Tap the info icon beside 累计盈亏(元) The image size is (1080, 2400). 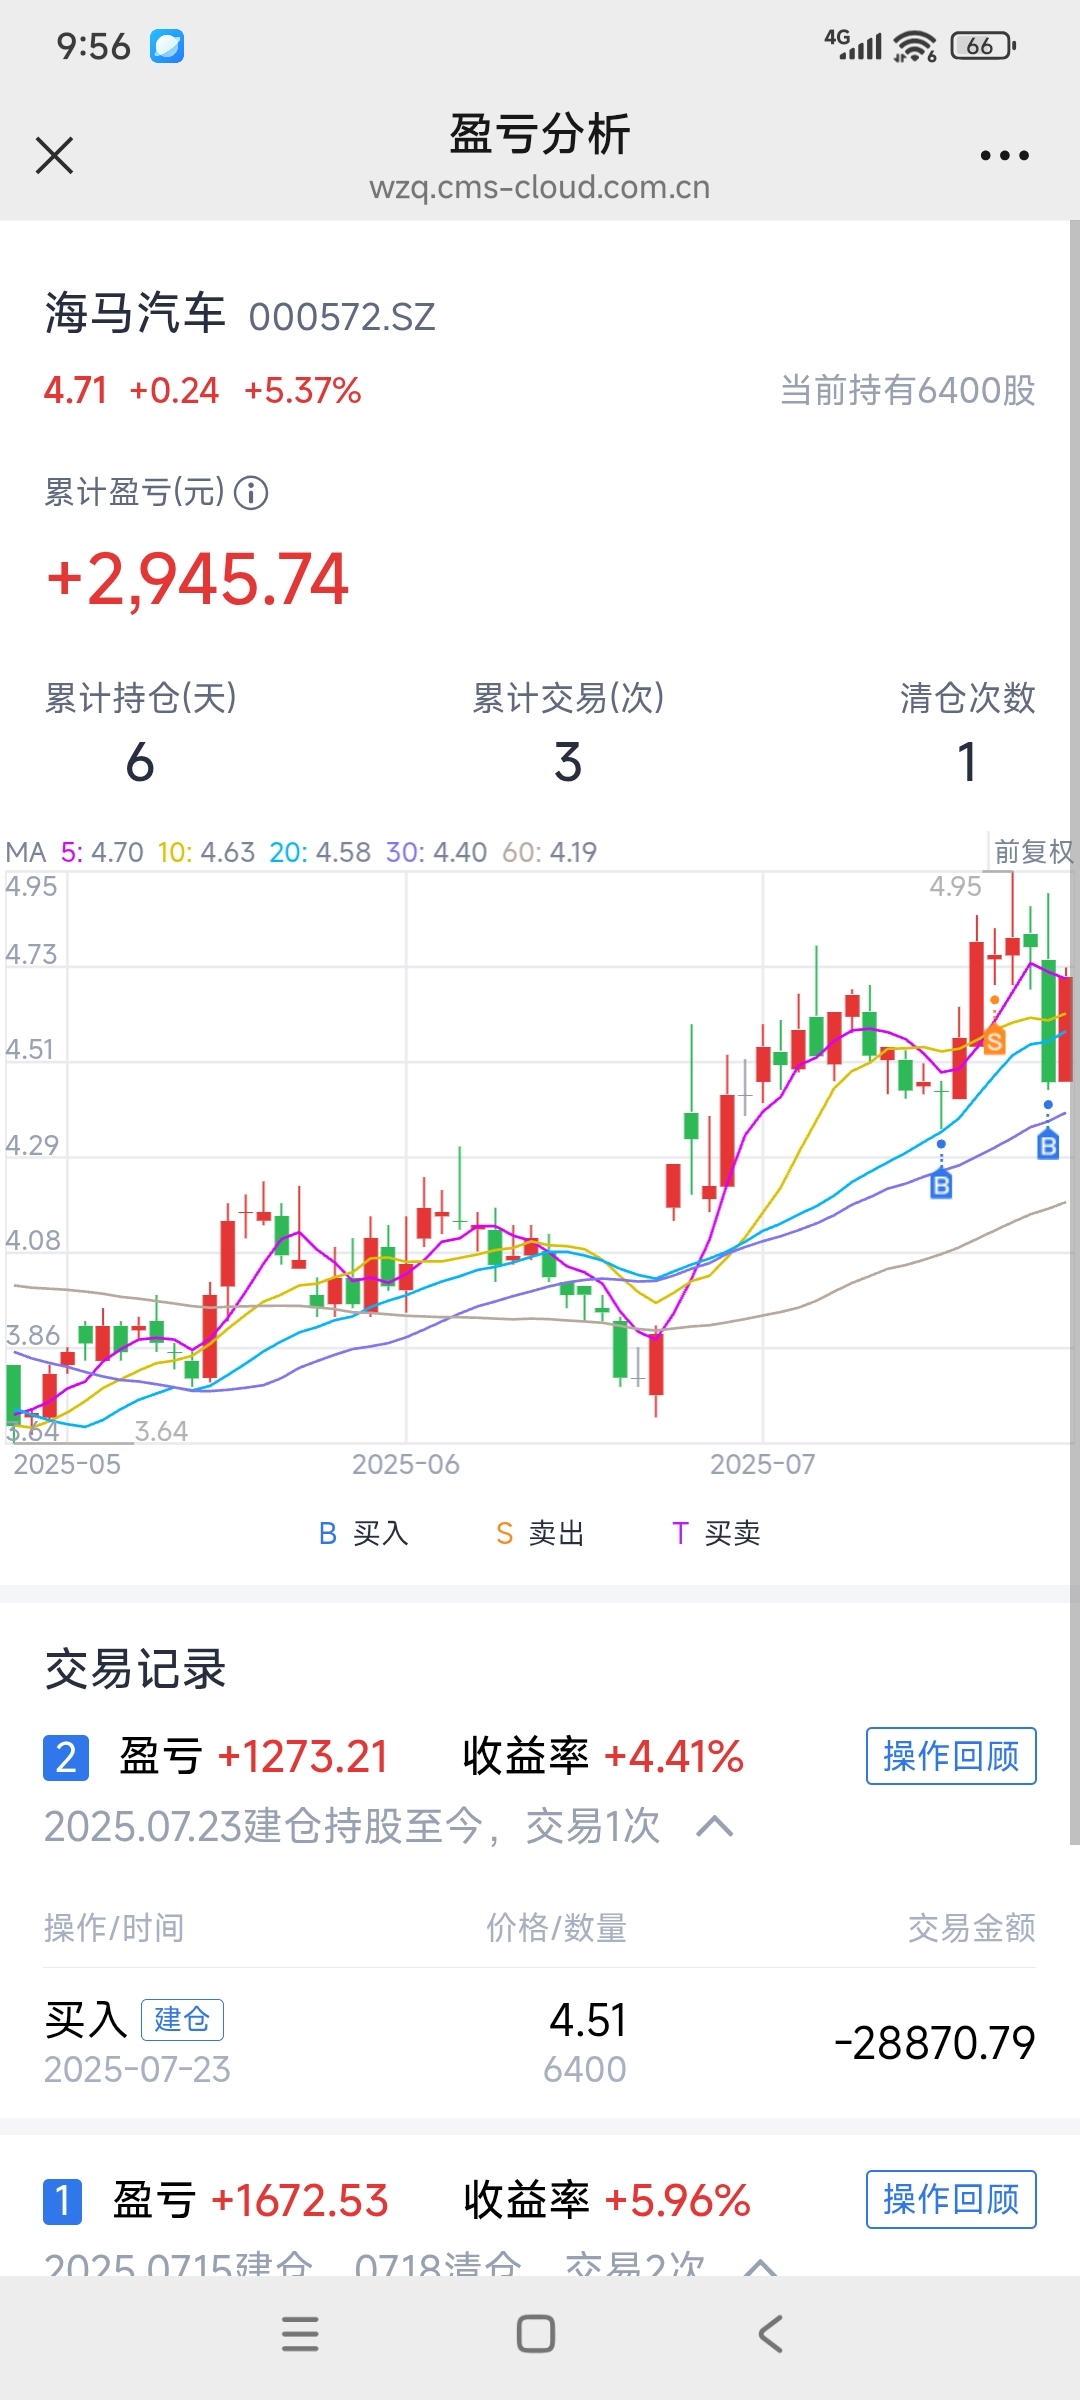click(251, 492)
